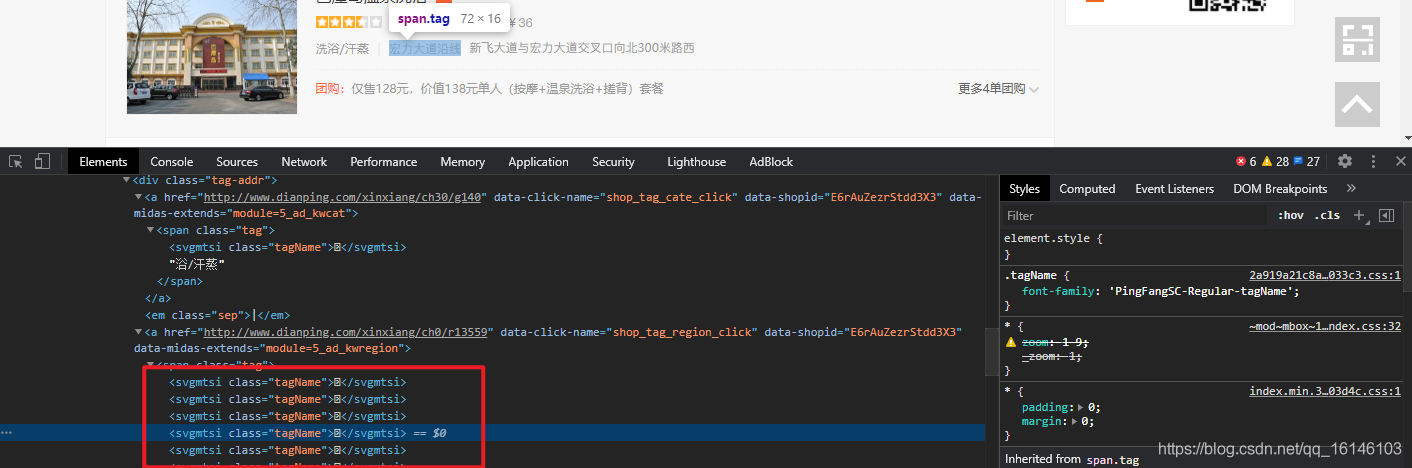The width and height of the screenshot is (1412, 468).
Task: Open the DevTools three-dot customize menu
Action: click(x=1373, y=161)
